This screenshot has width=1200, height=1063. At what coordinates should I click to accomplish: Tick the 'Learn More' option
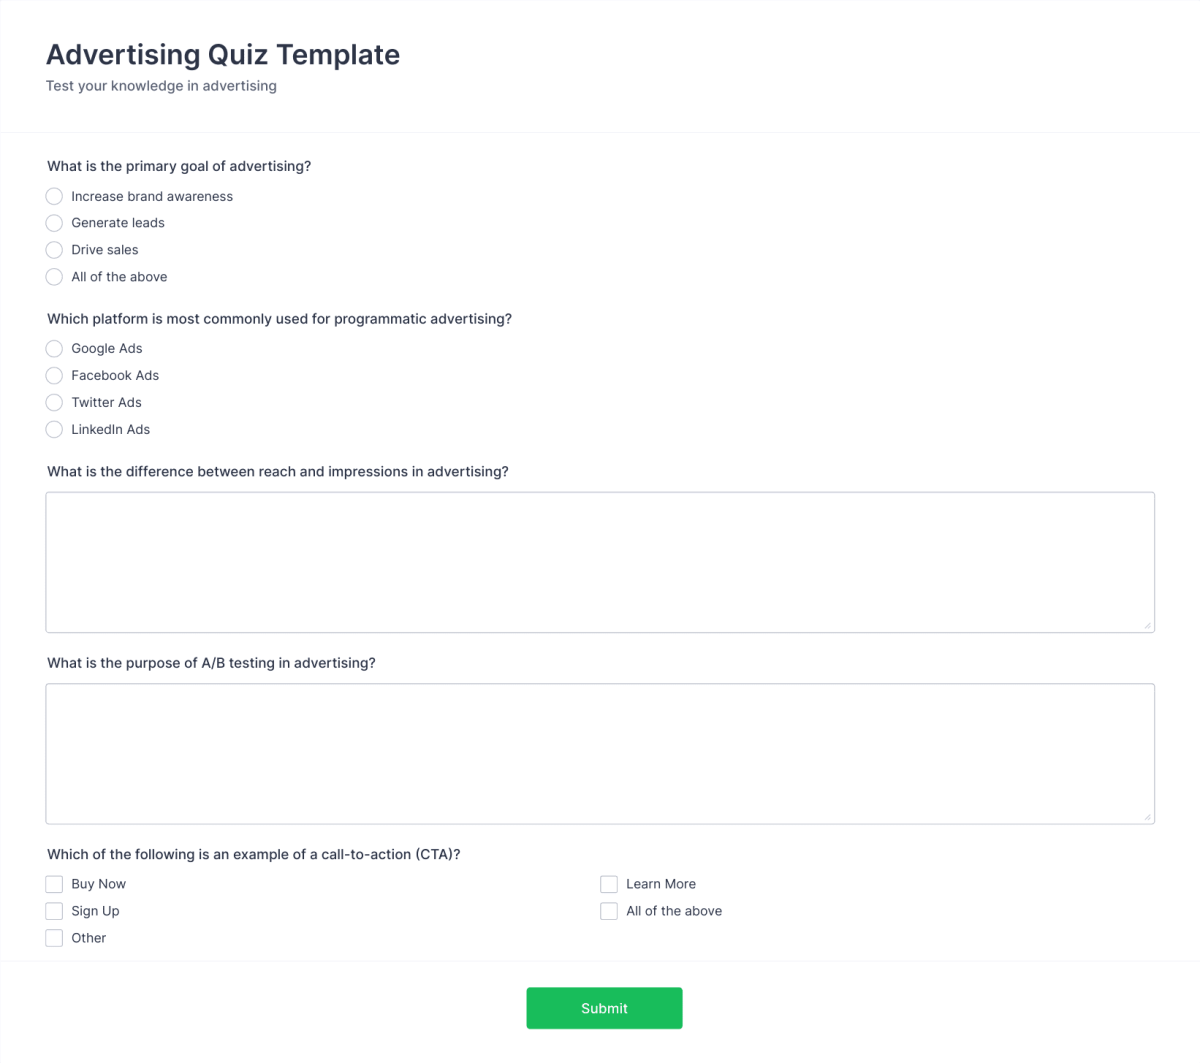(609, 884)
